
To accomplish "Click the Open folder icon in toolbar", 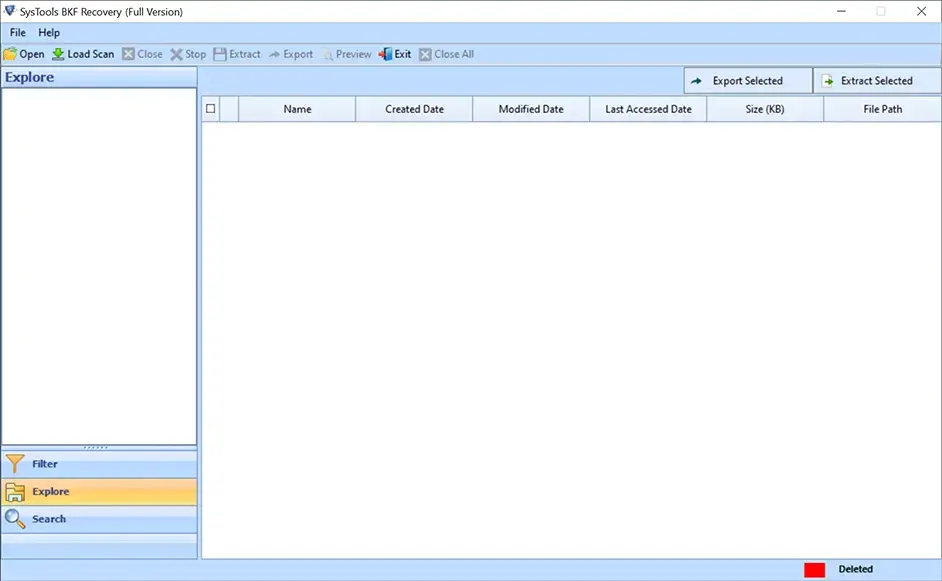I will [10, 54].
